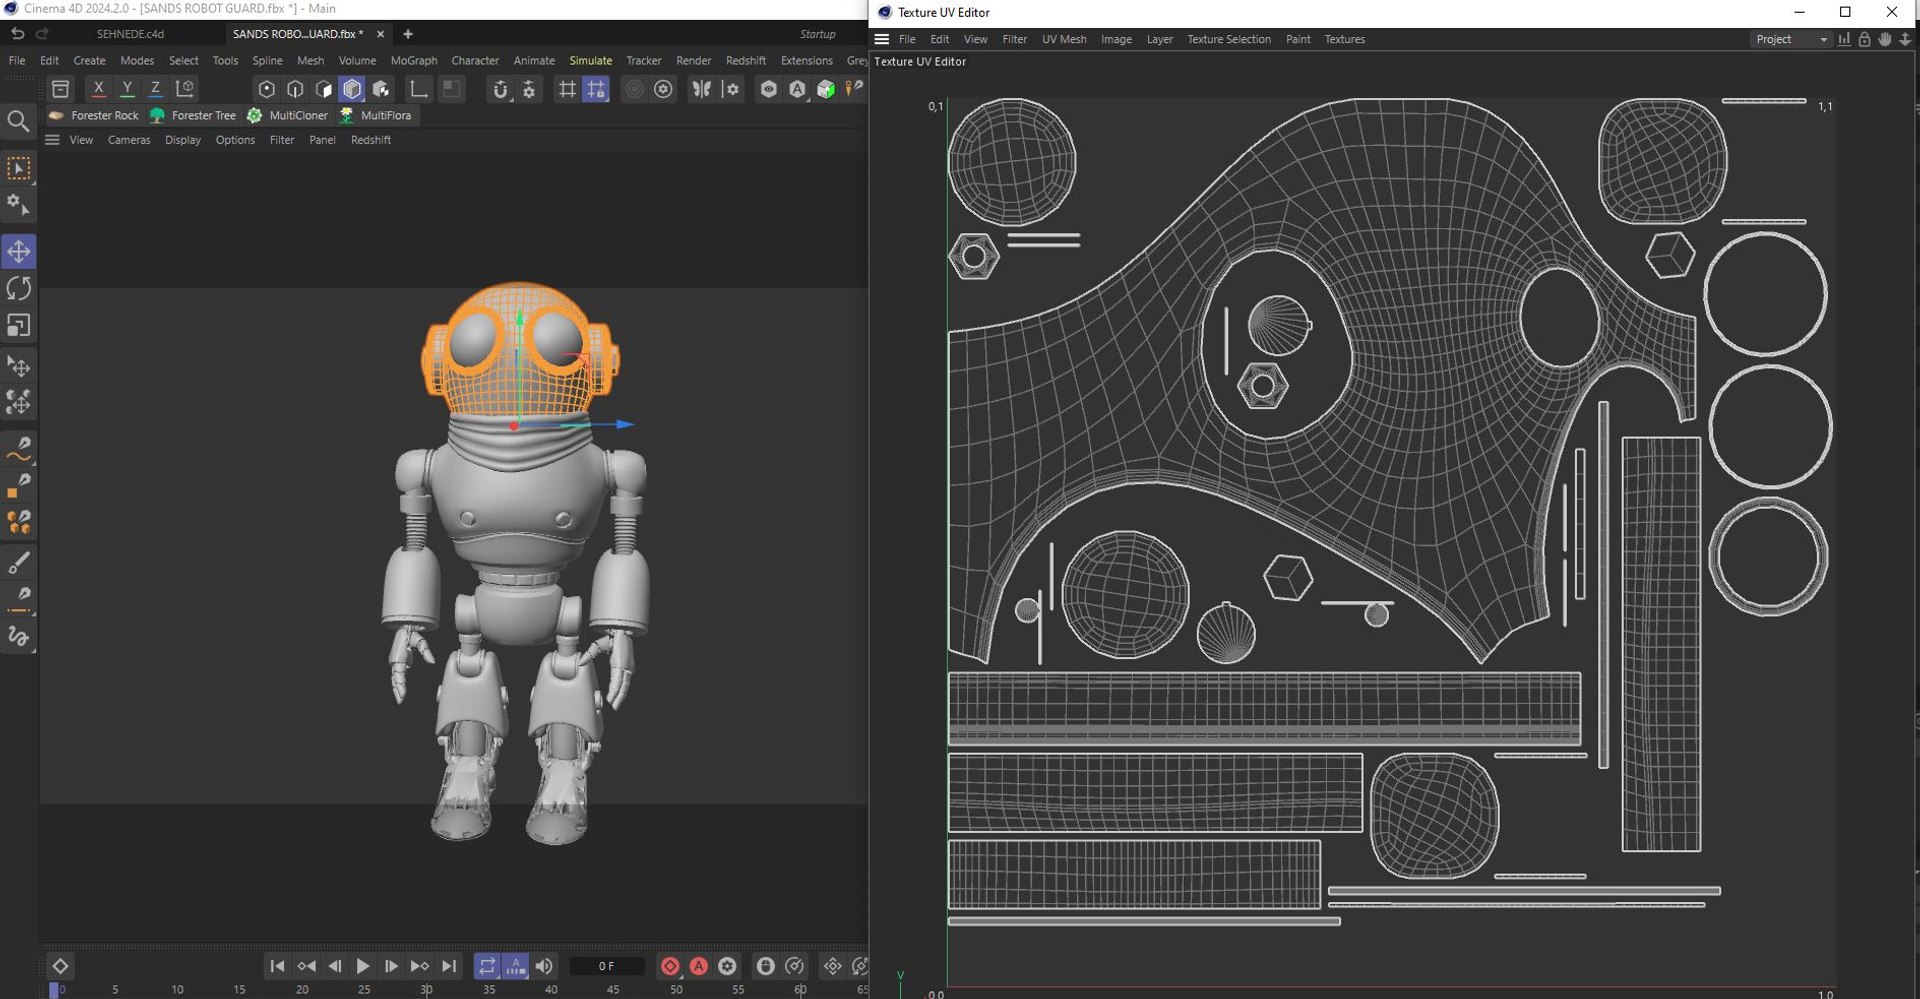Image resolution: width=1920 pixels, height=999 pixels.
Task: Open the Simulate menu
Action: click(x=590, y=61)
